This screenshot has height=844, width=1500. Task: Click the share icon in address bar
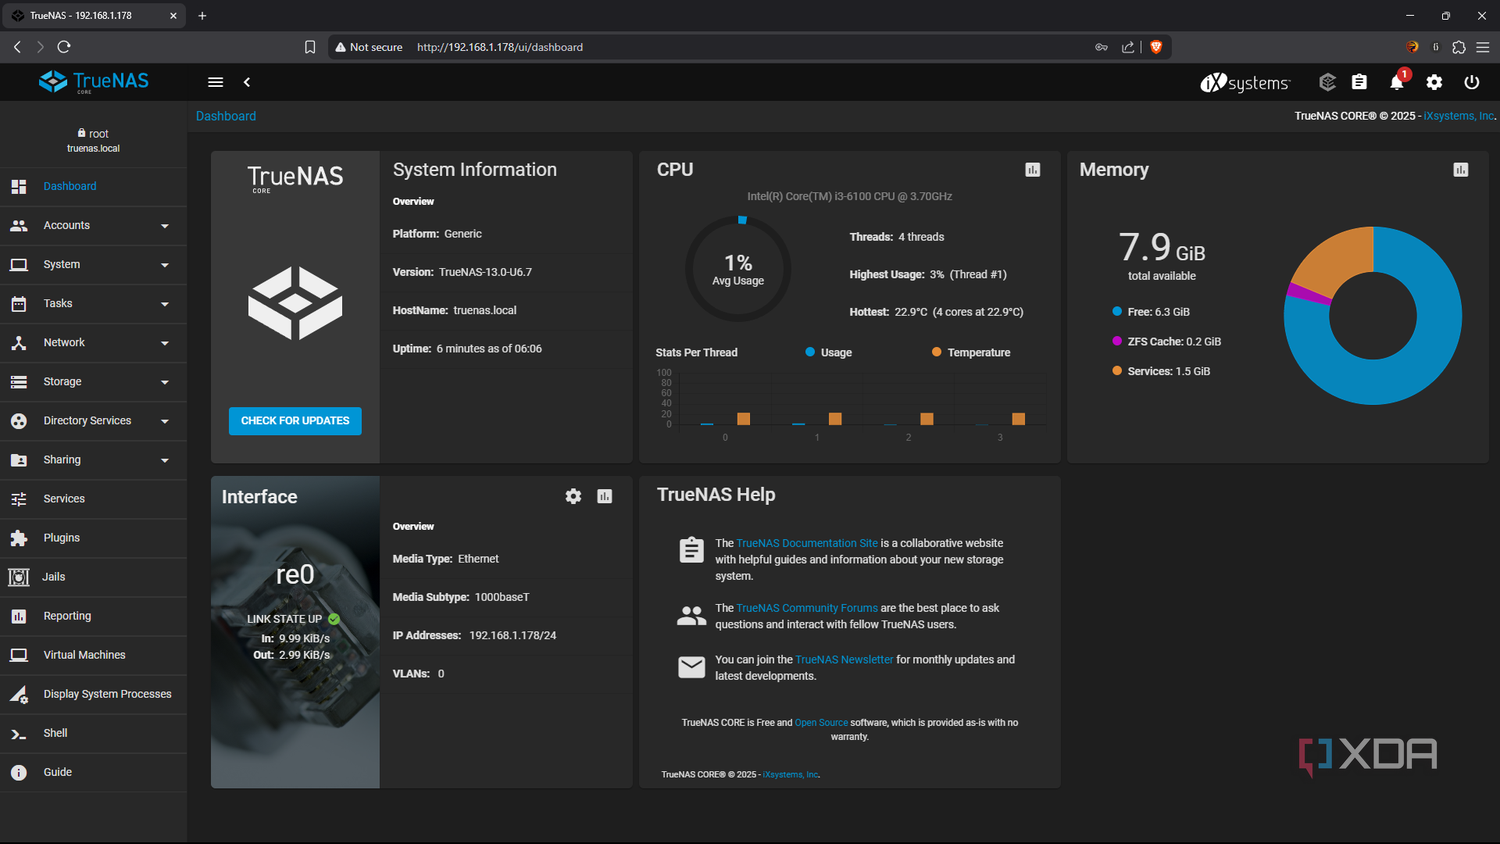pyautogui.click(x=1128, y=47)
